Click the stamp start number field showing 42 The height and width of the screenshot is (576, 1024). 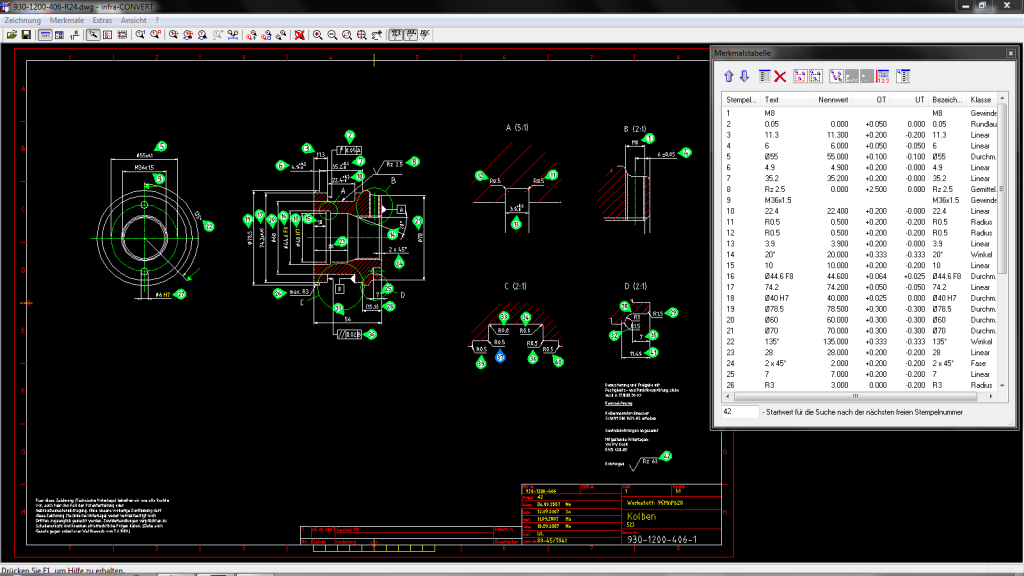click(741, 412)
